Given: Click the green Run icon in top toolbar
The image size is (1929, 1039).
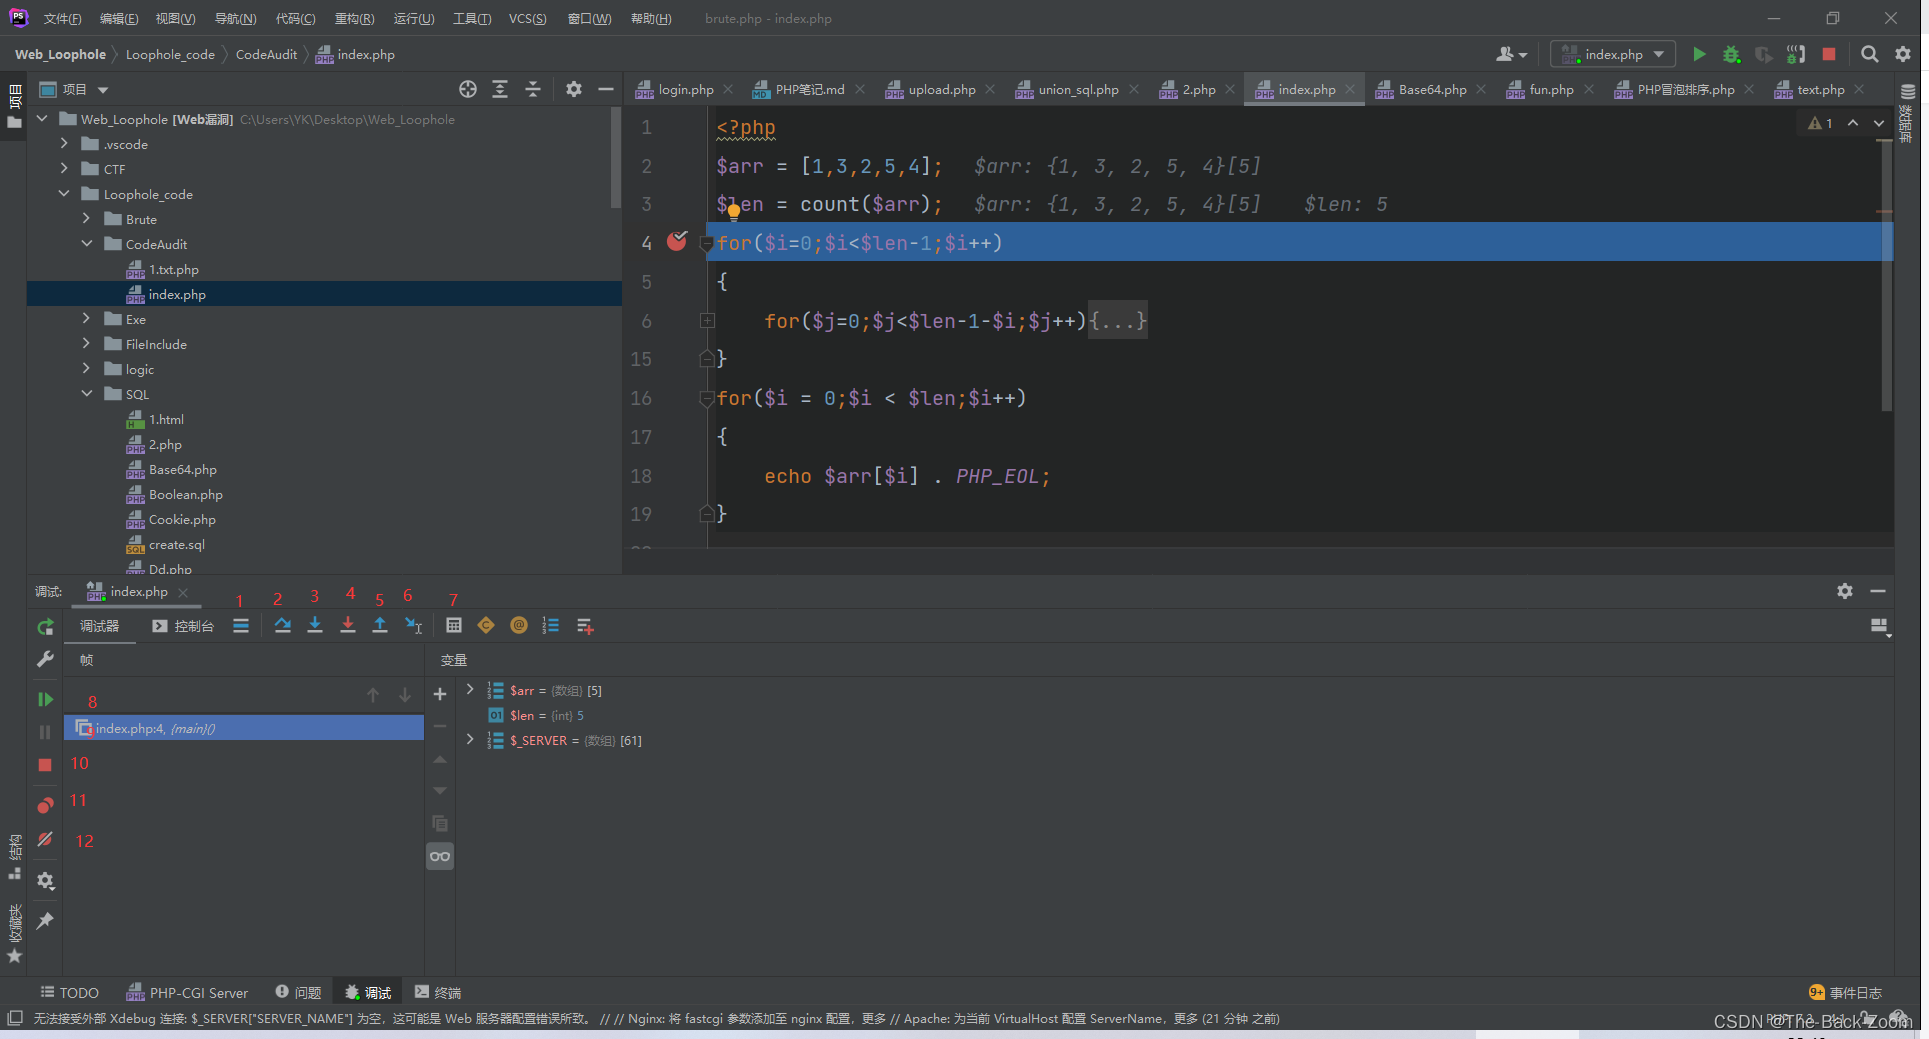Looking at the screenshot, I should (1699, 54).
